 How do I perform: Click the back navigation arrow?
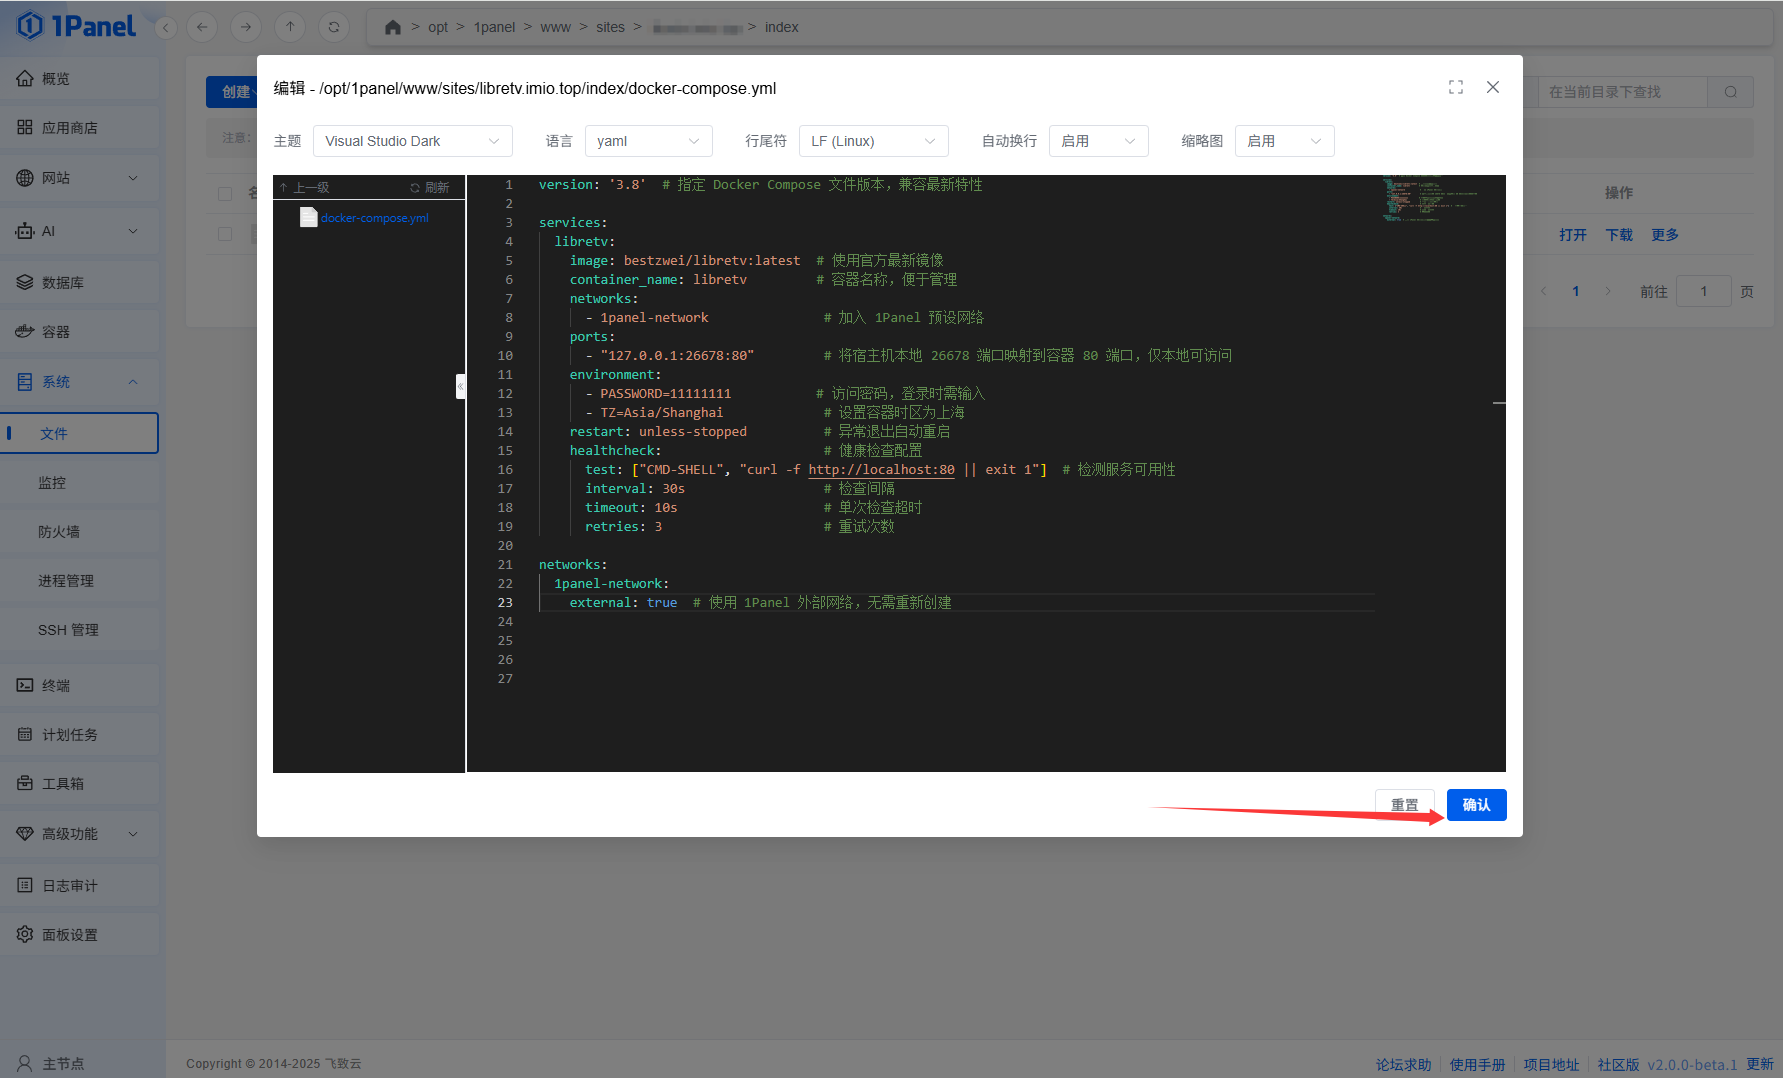coord(202,27)
